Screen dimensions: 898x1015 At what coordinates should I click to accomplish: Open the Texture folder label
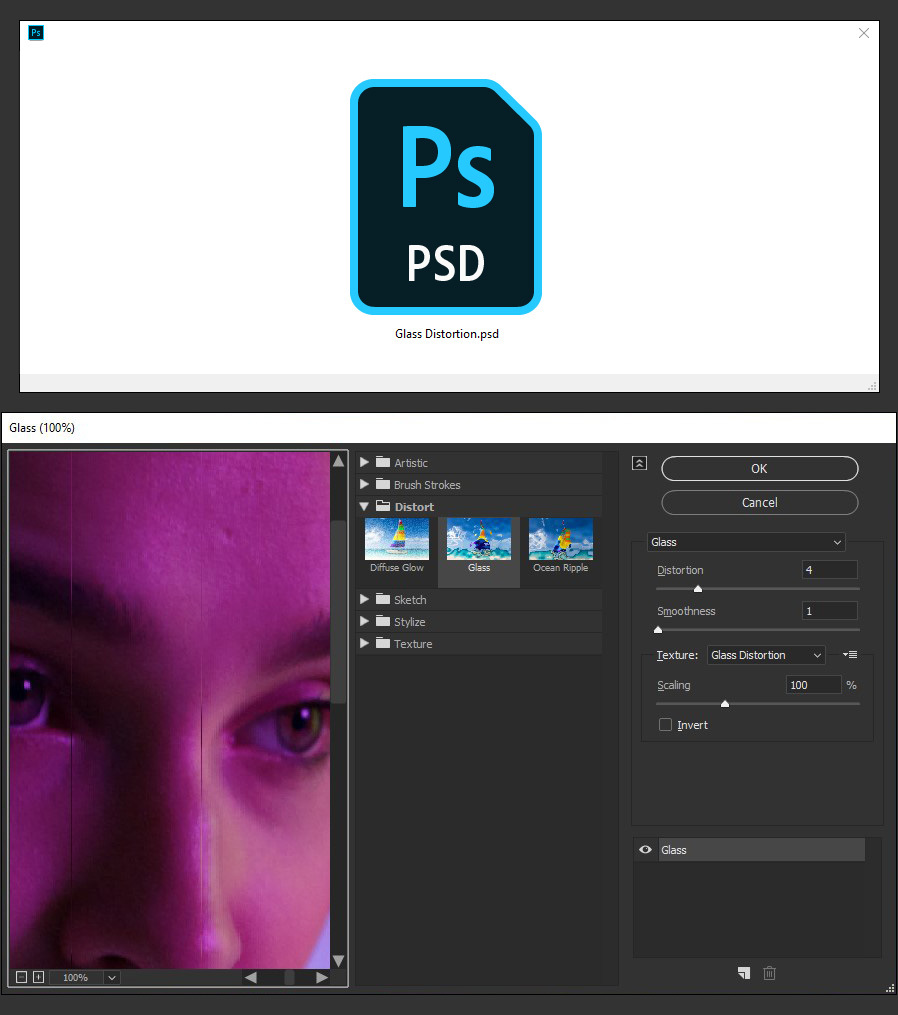point(413,644)
